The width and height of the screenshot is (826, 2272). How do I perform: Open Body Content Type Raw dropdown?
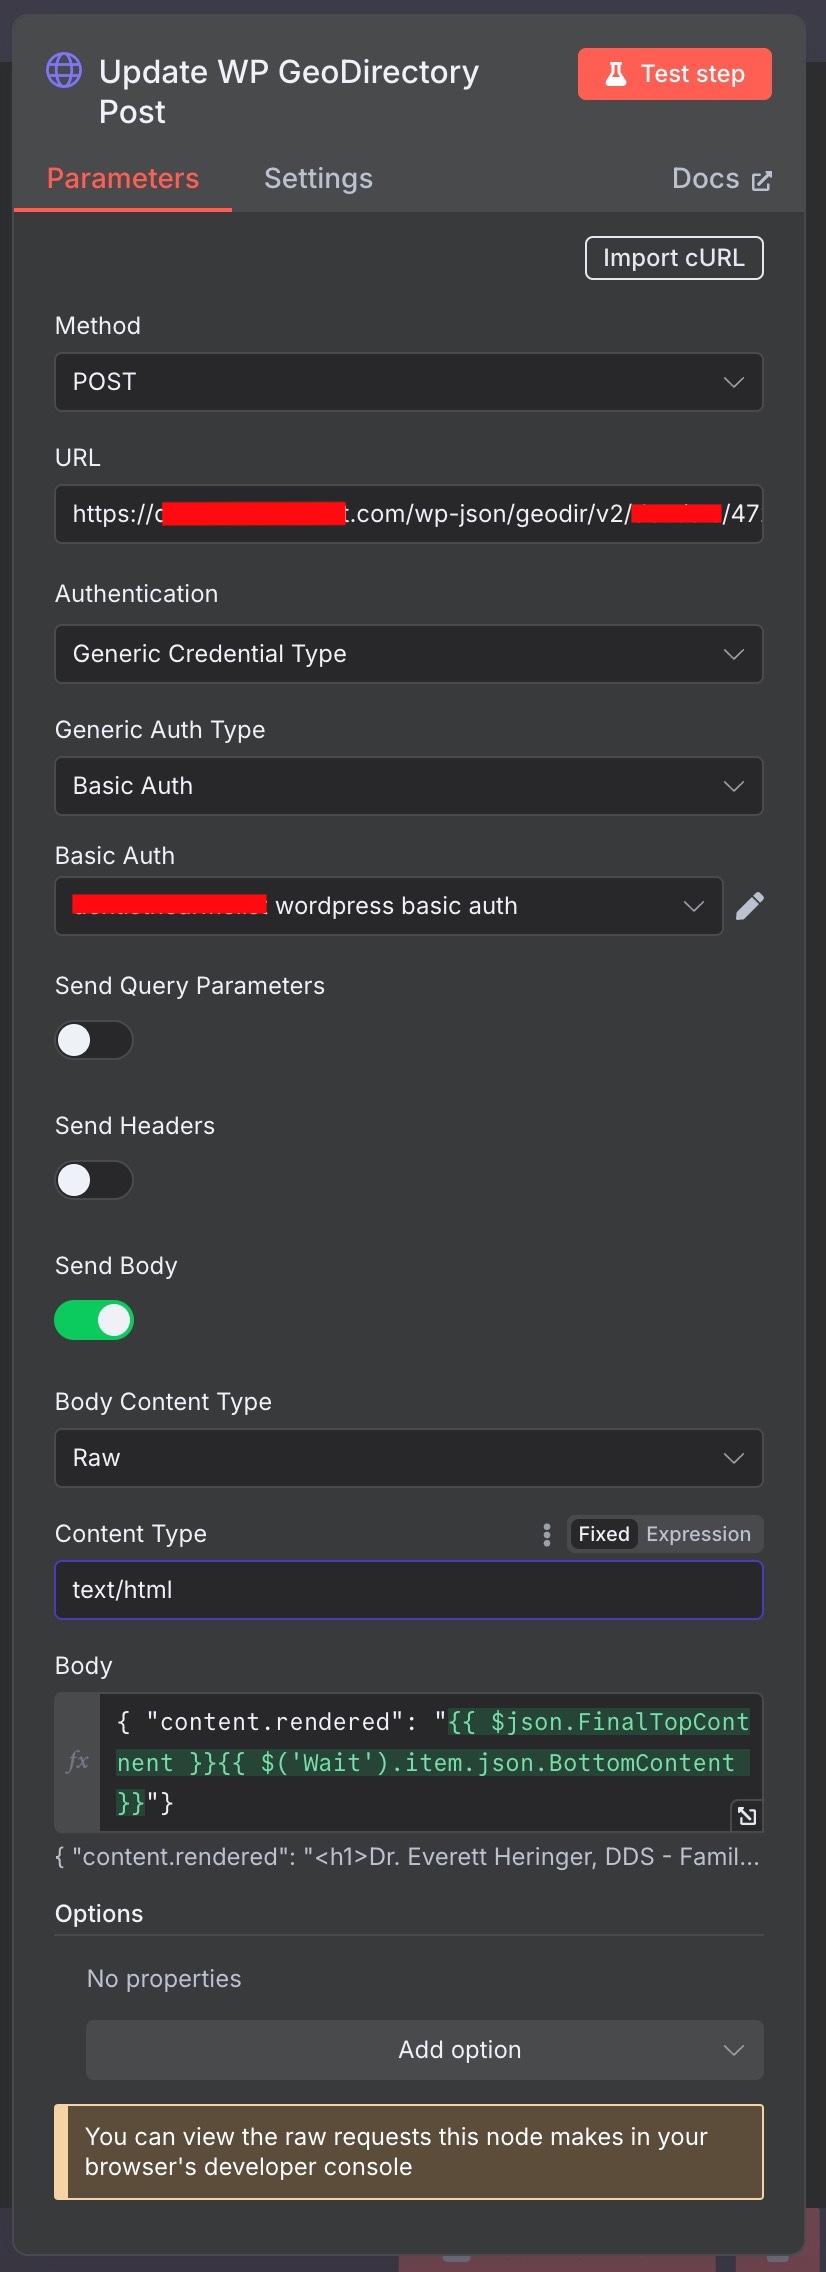click(409, 1458)
